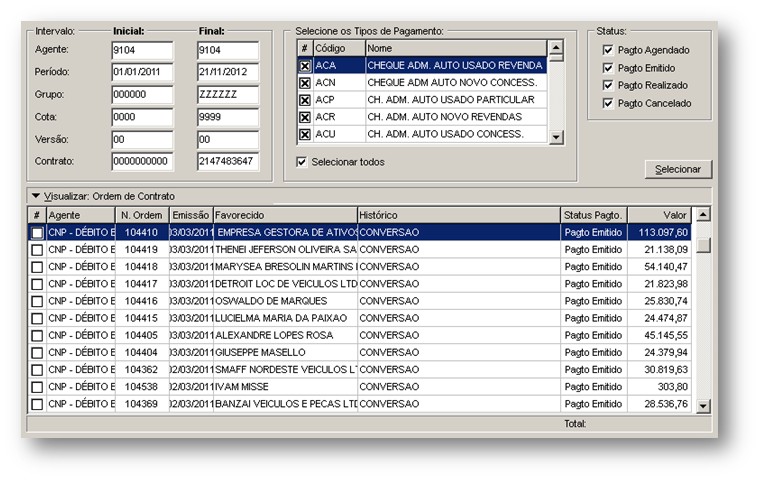760x480 pixels.
Task: Sort by the Histórico column header
Action: [459, 215]
